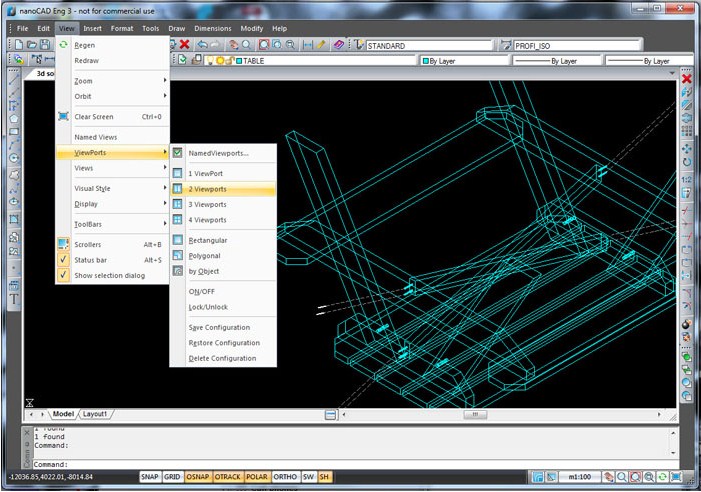Click the Zoom Extents icon in status bar
The image size is (701, 492).
[635, 477]
